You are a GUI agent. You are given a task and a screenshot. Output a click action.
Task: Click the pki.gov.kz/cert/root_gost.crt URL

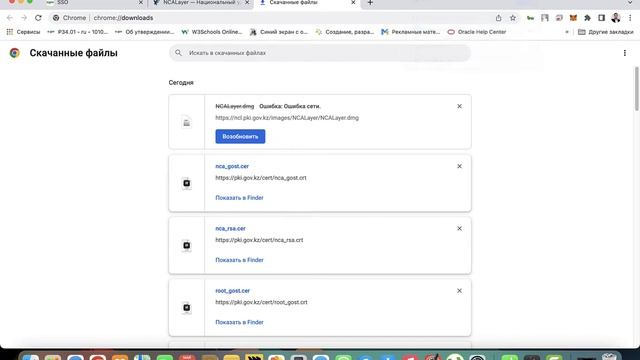click(261, 302)
